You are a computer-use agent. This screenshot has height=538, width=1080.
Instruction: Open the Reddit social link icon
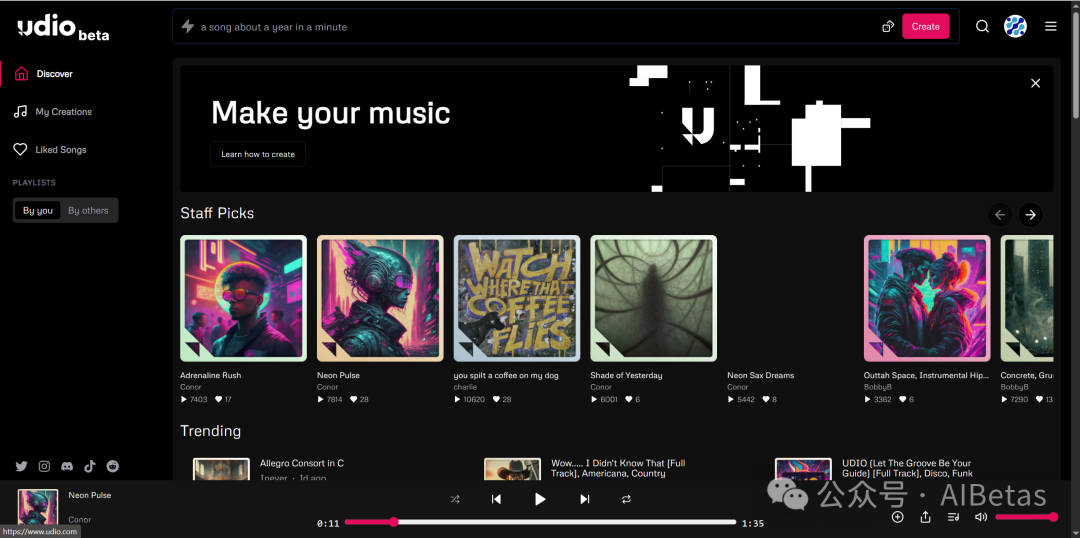[113, 466]
